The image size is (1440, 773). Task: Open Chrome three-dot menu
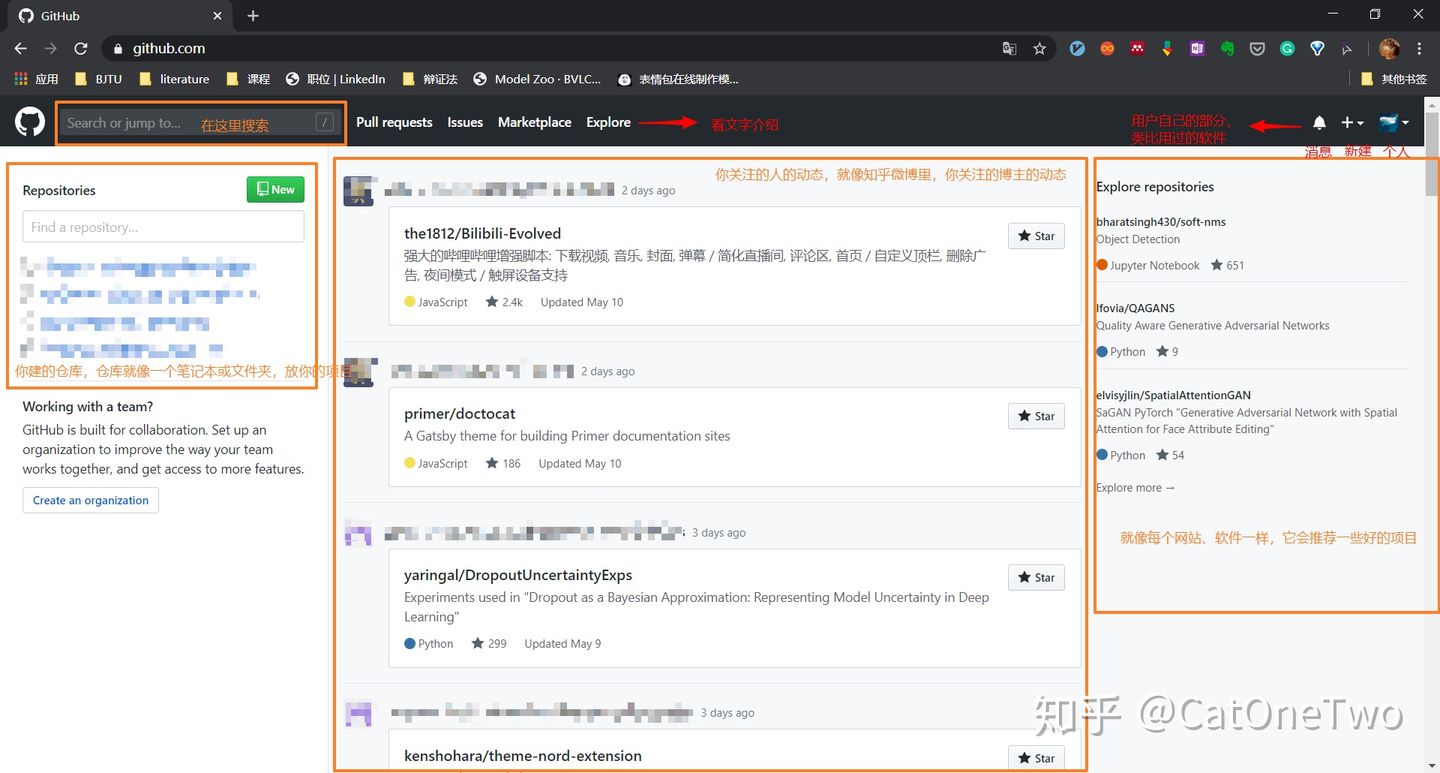1419,48
